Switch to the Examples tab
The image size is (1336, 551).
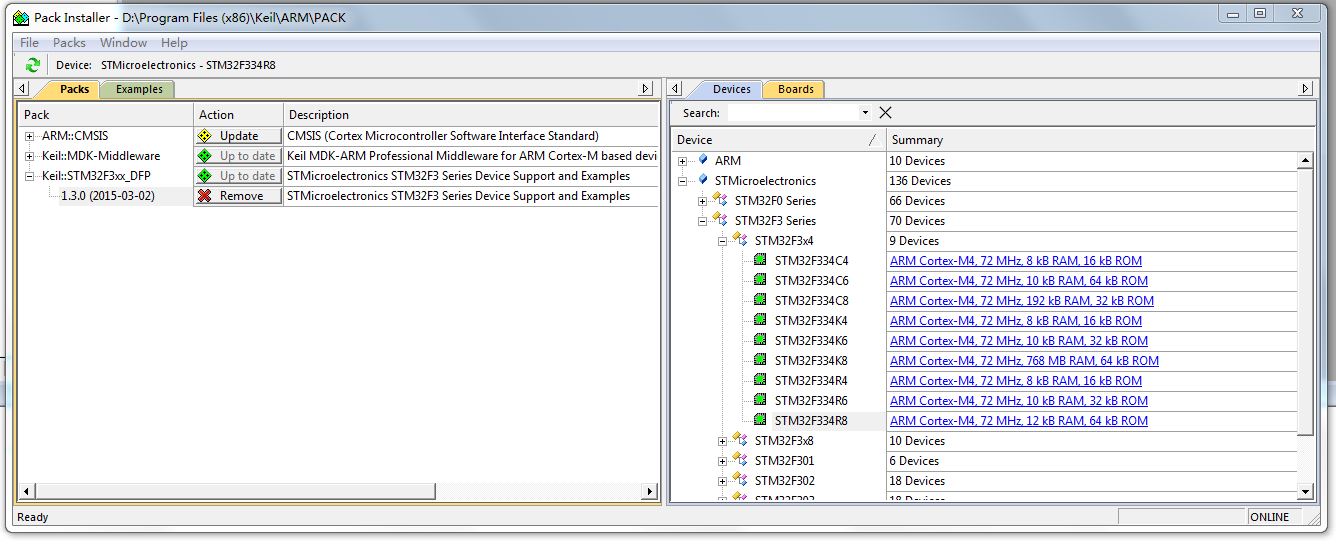click(x=139, y=89)
